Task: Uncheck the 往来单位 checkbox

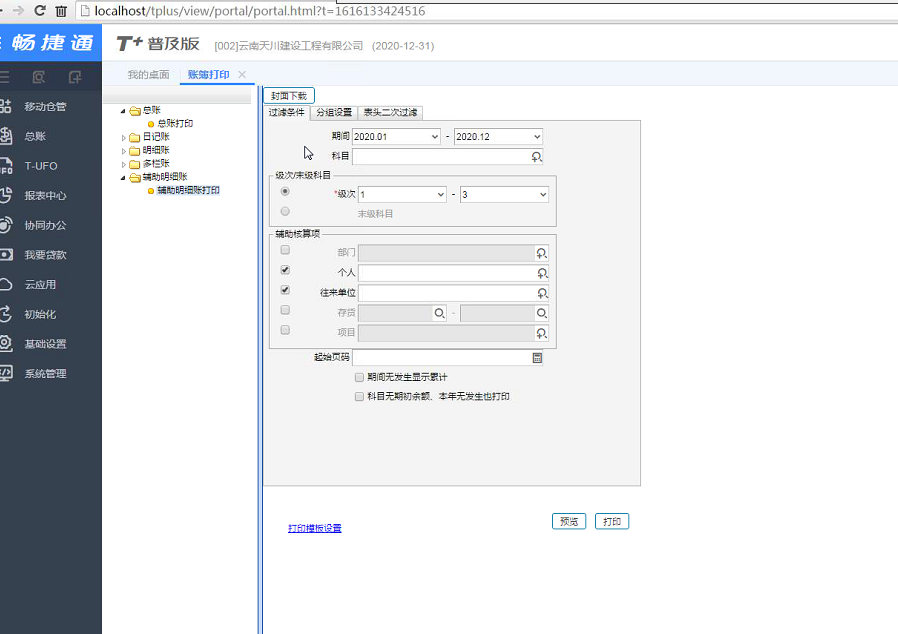Action: point(285,290)
